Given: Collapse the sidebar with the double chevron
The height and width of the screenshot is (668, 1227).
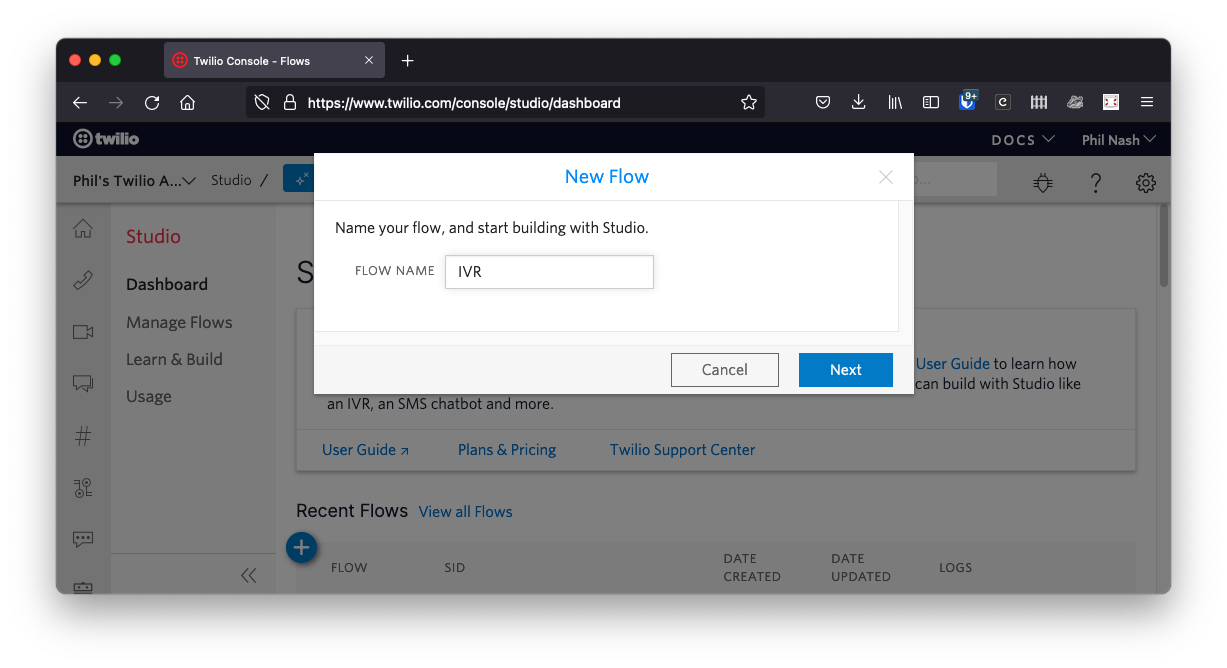Looking at the screenshot, I should pyautogui.click(x=249, y=575).
